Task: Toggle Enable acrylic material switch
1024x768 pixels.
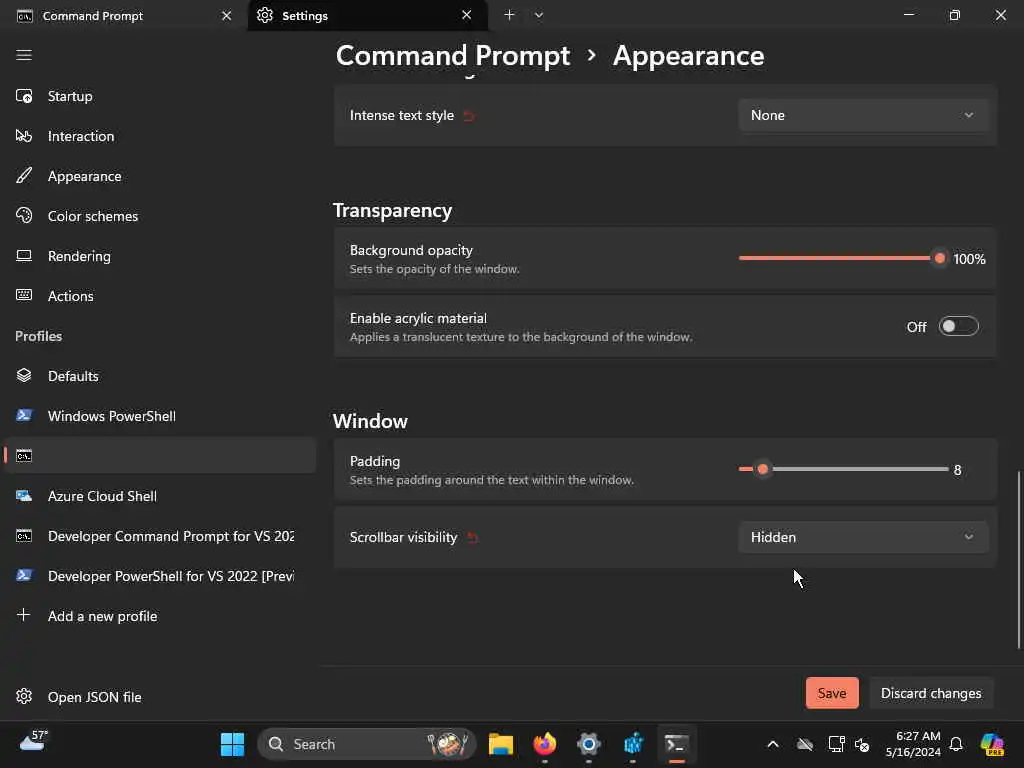Action: (958, 326)
